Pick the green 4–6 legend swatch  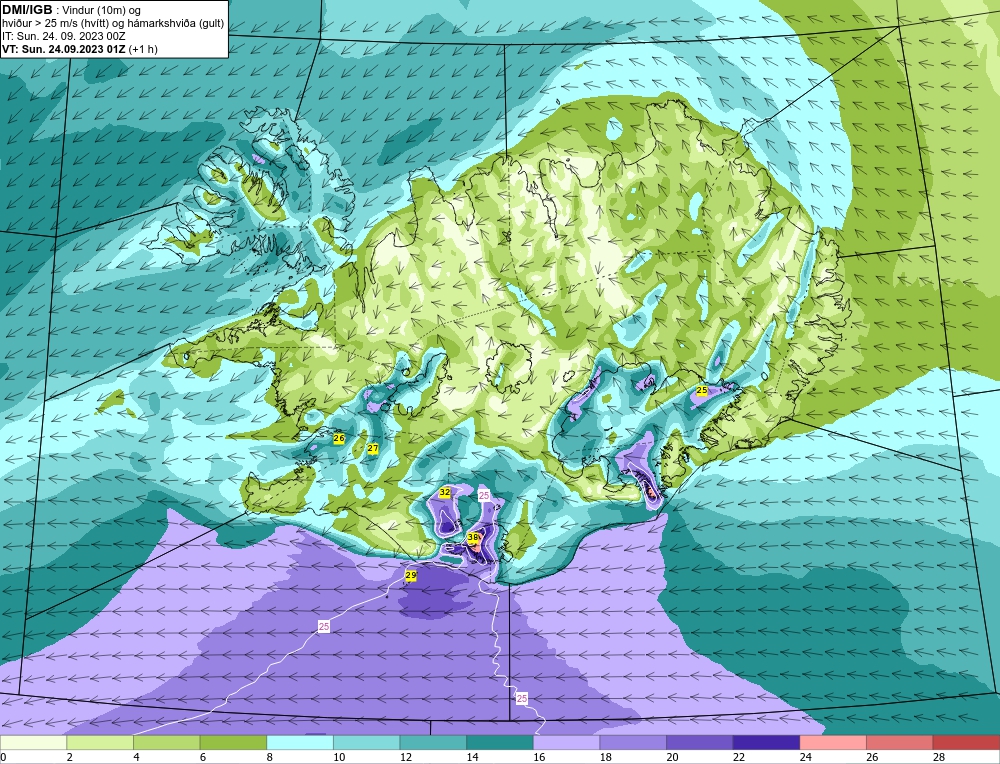[166, 743]
